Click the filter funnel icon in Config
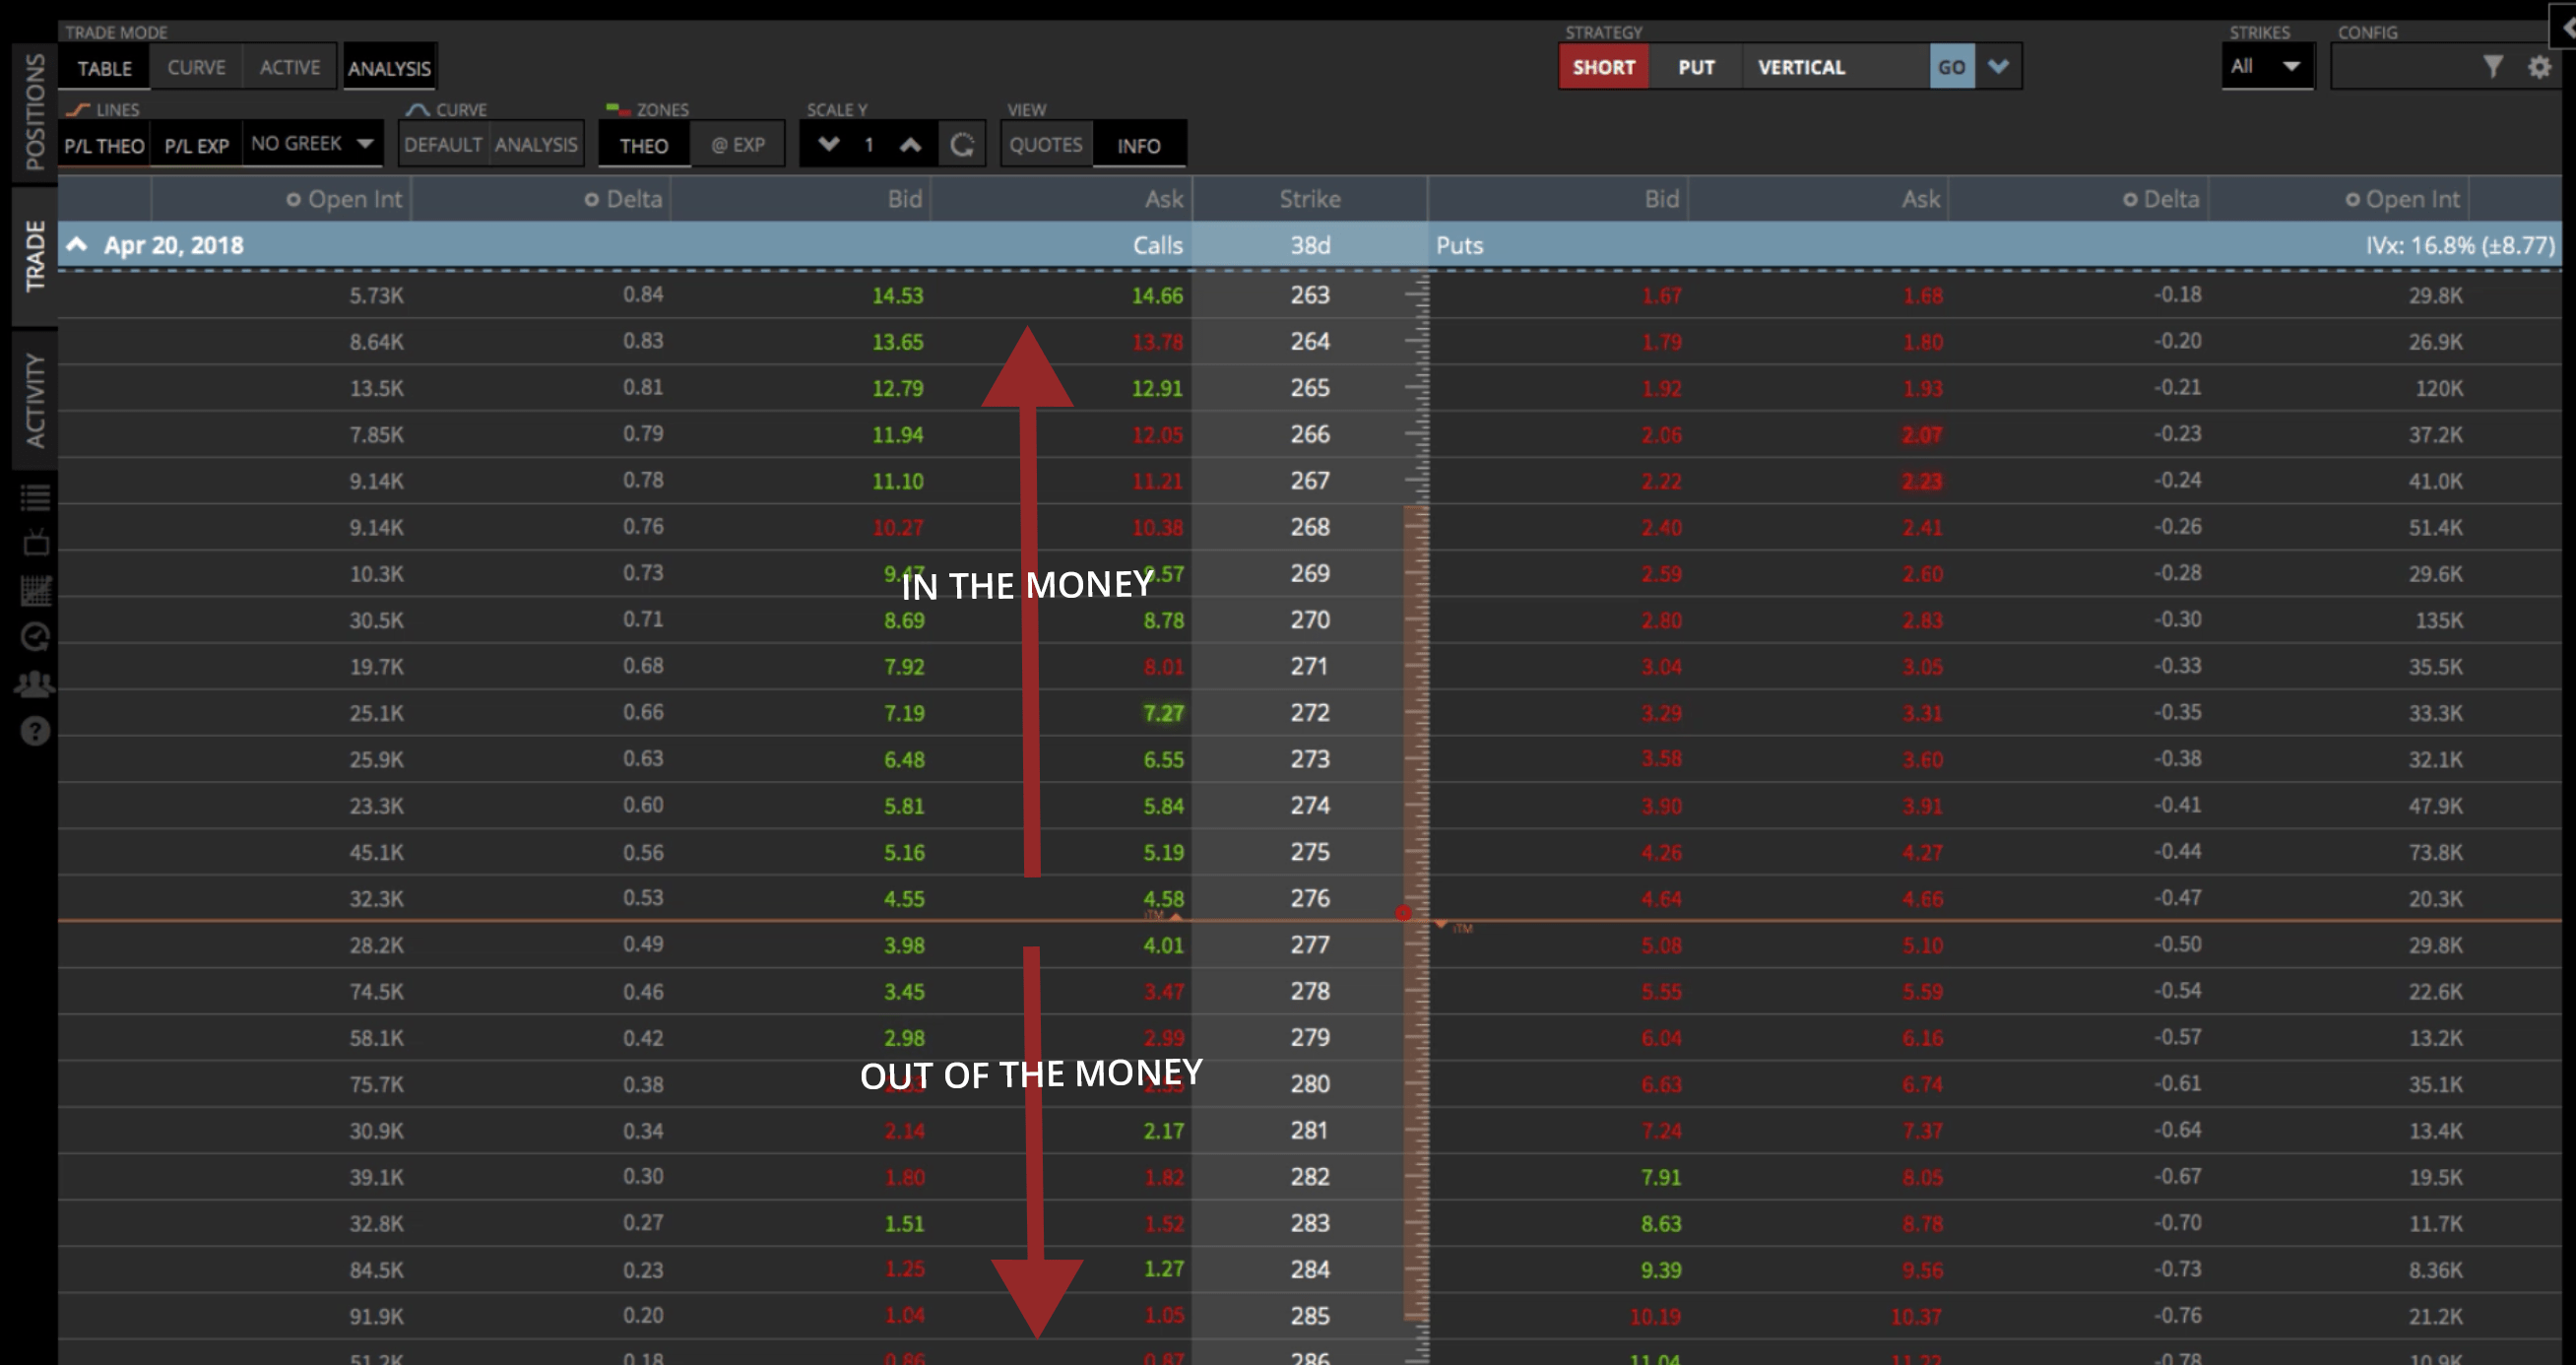2576x1365 pixels. (2492, 67)
